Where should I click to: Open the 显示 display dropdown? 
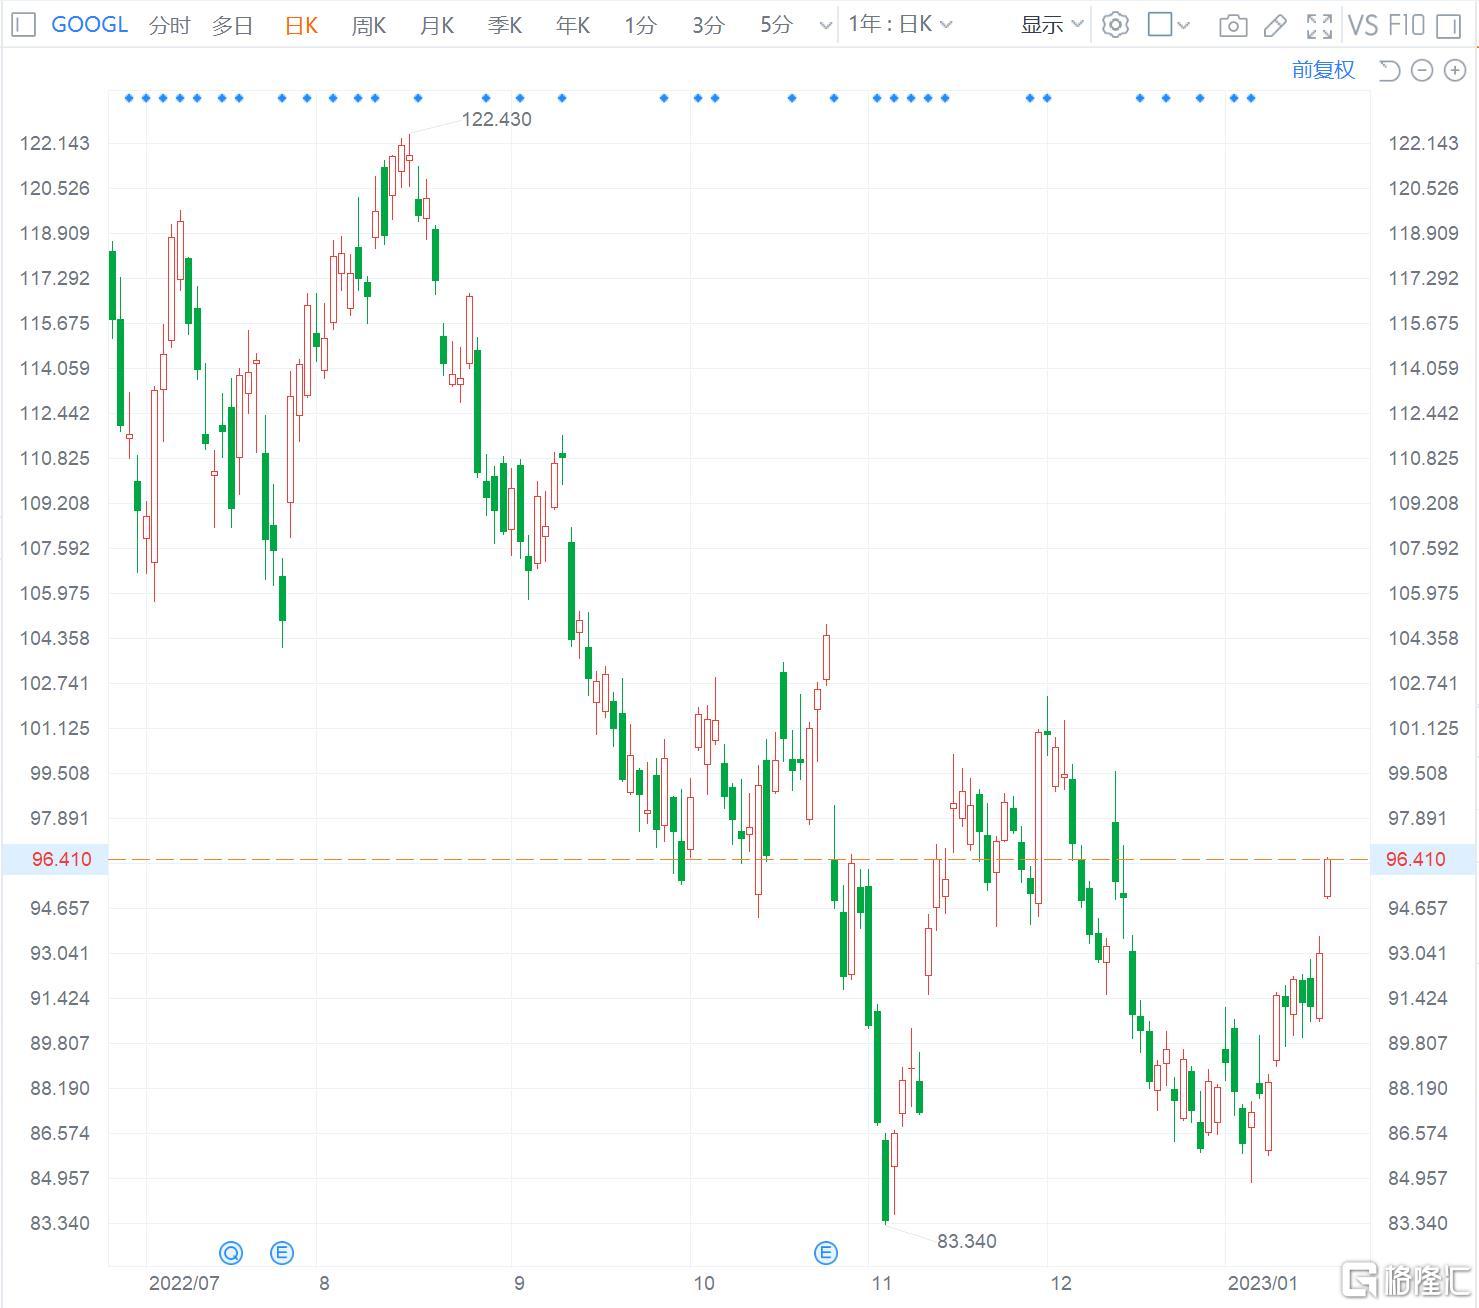pyautogui.click(x=1051, y=25)
